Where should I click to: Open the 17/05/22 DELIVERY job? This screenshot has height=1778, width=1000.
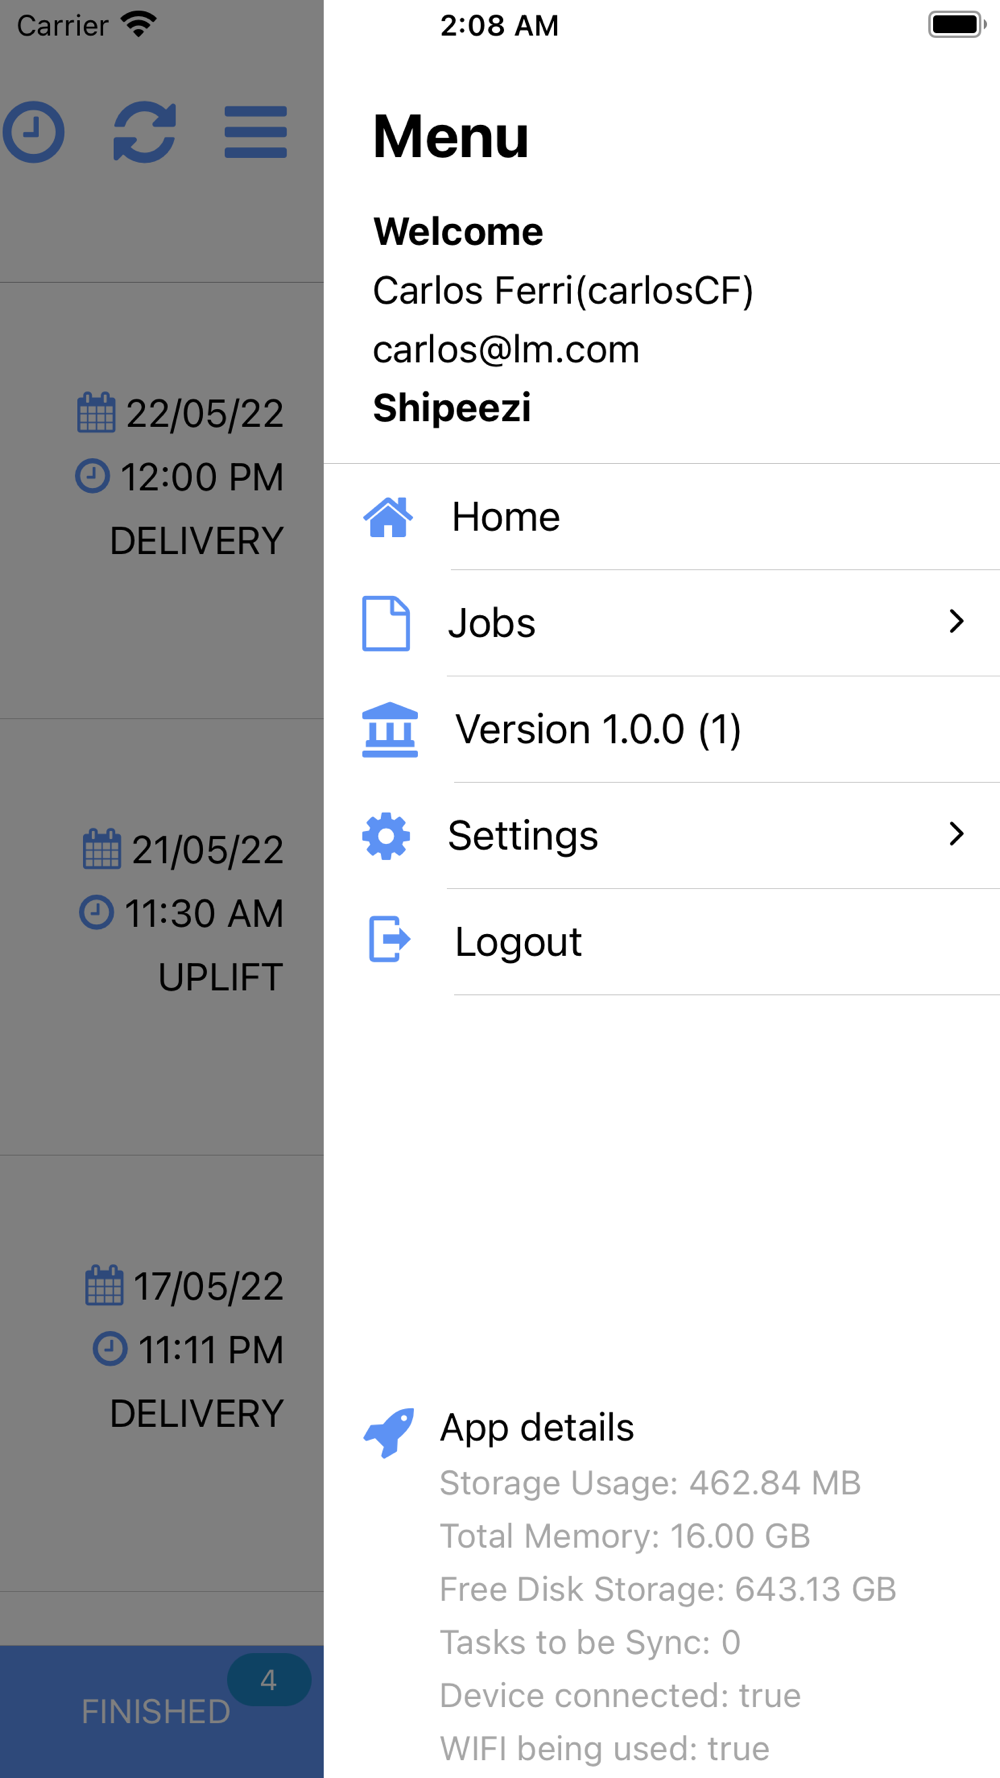[x=162, y=1374]
